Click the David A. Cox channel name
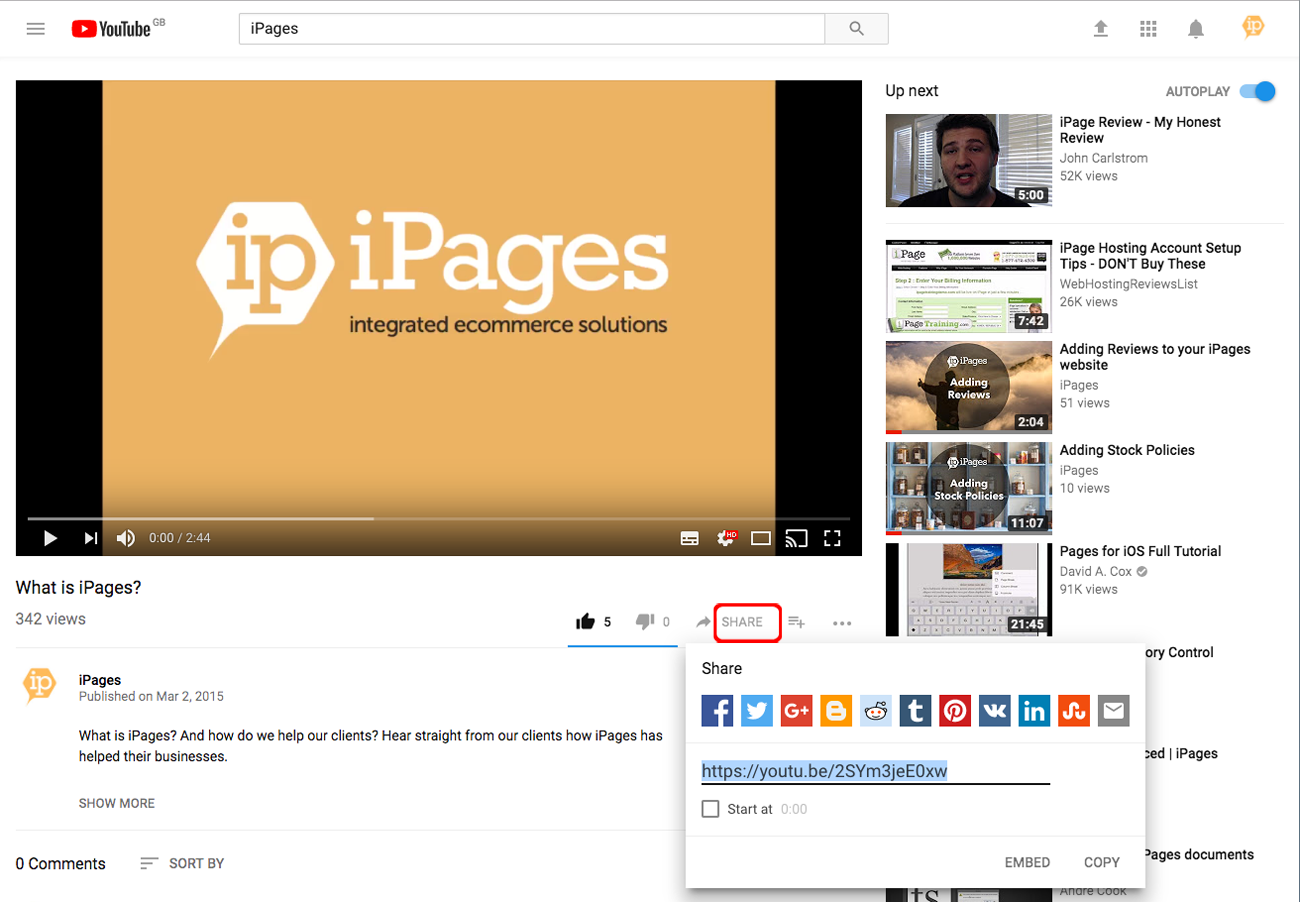The image size is (1300, 902). (x=1096, y=572)
